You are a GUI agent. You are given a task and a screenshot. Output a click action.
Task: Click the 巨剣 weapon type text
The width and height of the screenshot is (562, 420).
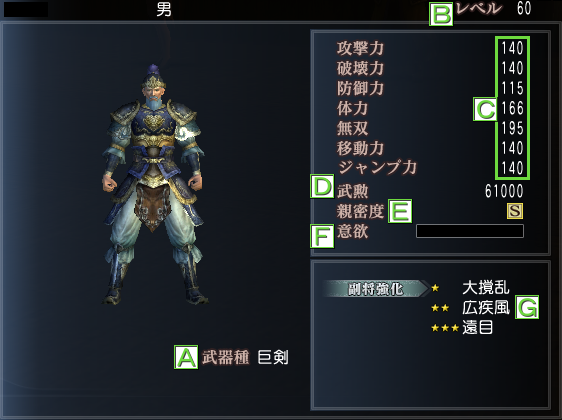coord(273,357)
